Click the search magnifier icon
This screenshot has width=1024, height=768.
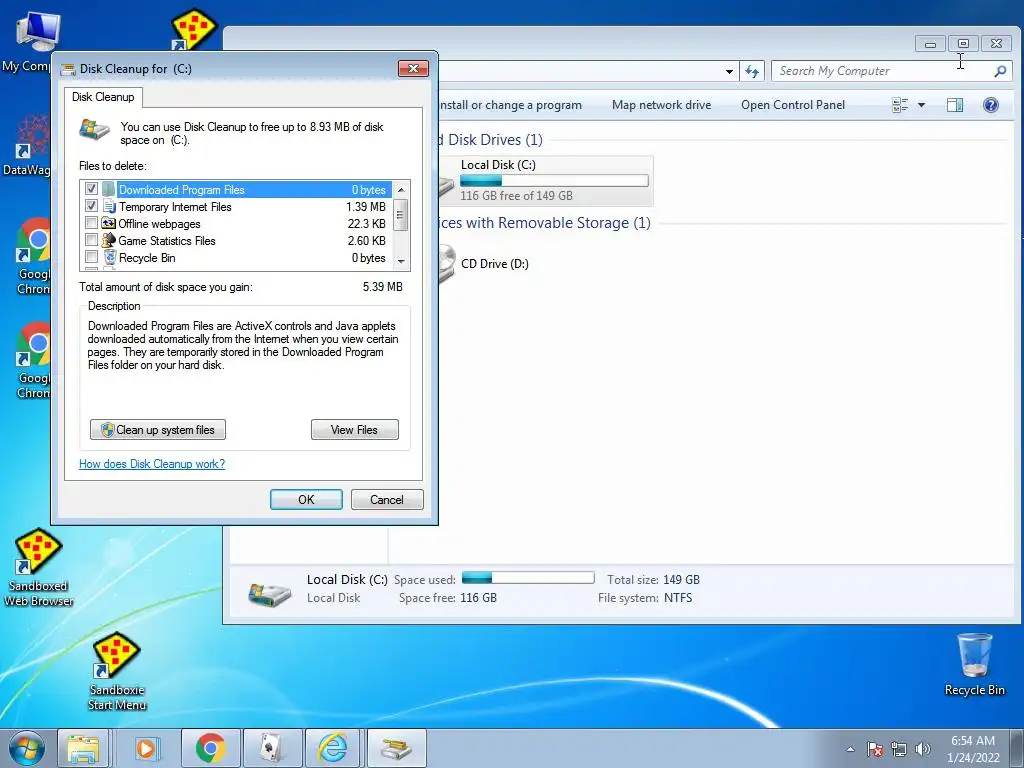click(1000, 71)
